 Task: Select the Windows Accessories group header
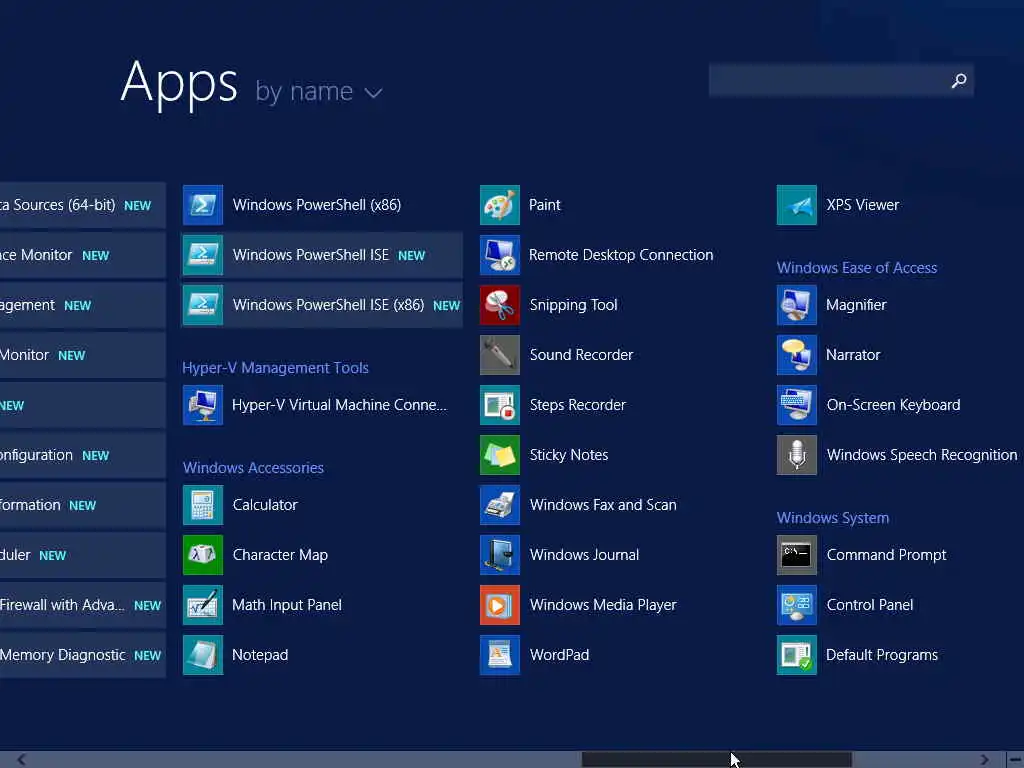tap(253, 468)
